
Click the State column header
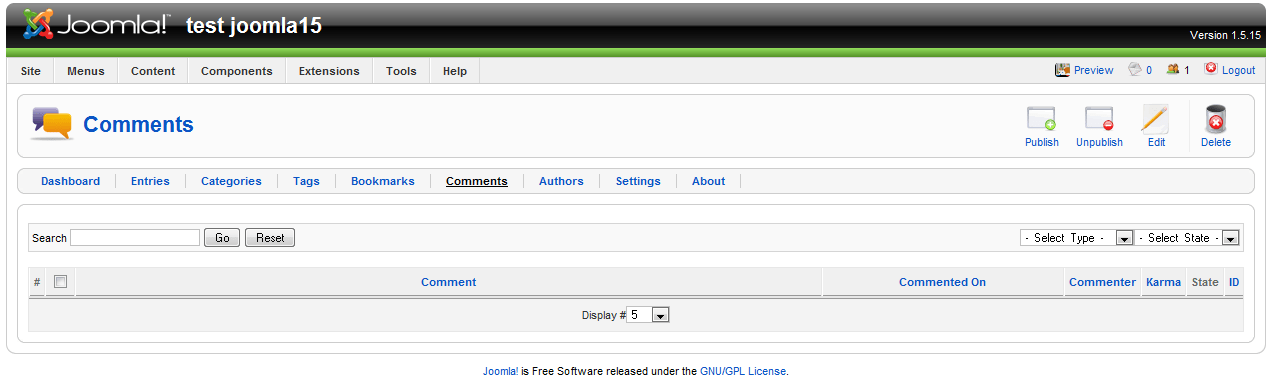coord(1205,282)
